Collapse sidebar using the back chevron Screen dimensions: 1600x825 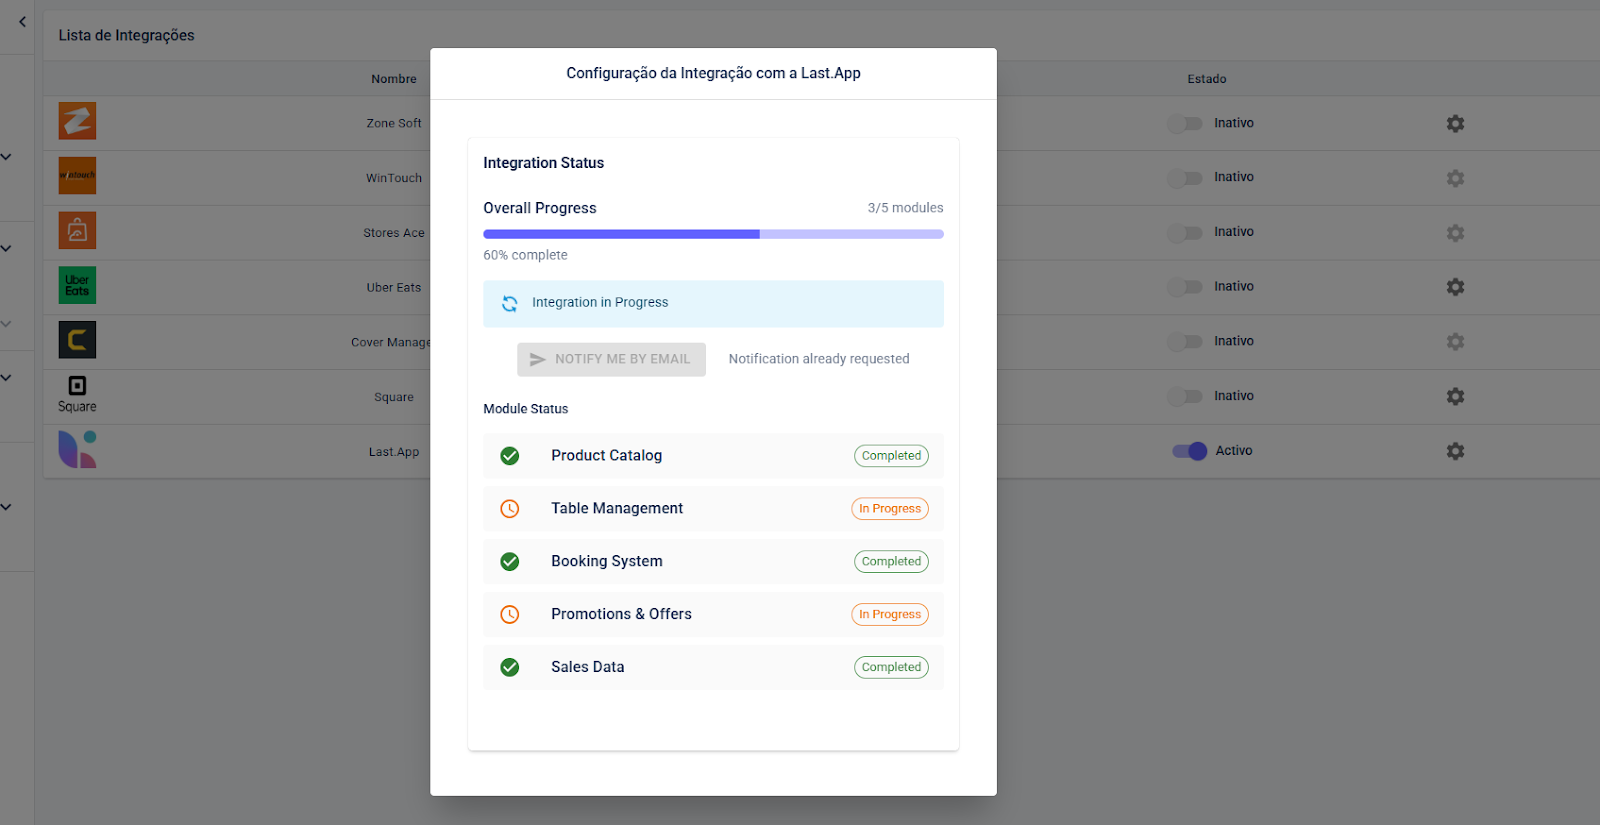[x=22, y=22]
